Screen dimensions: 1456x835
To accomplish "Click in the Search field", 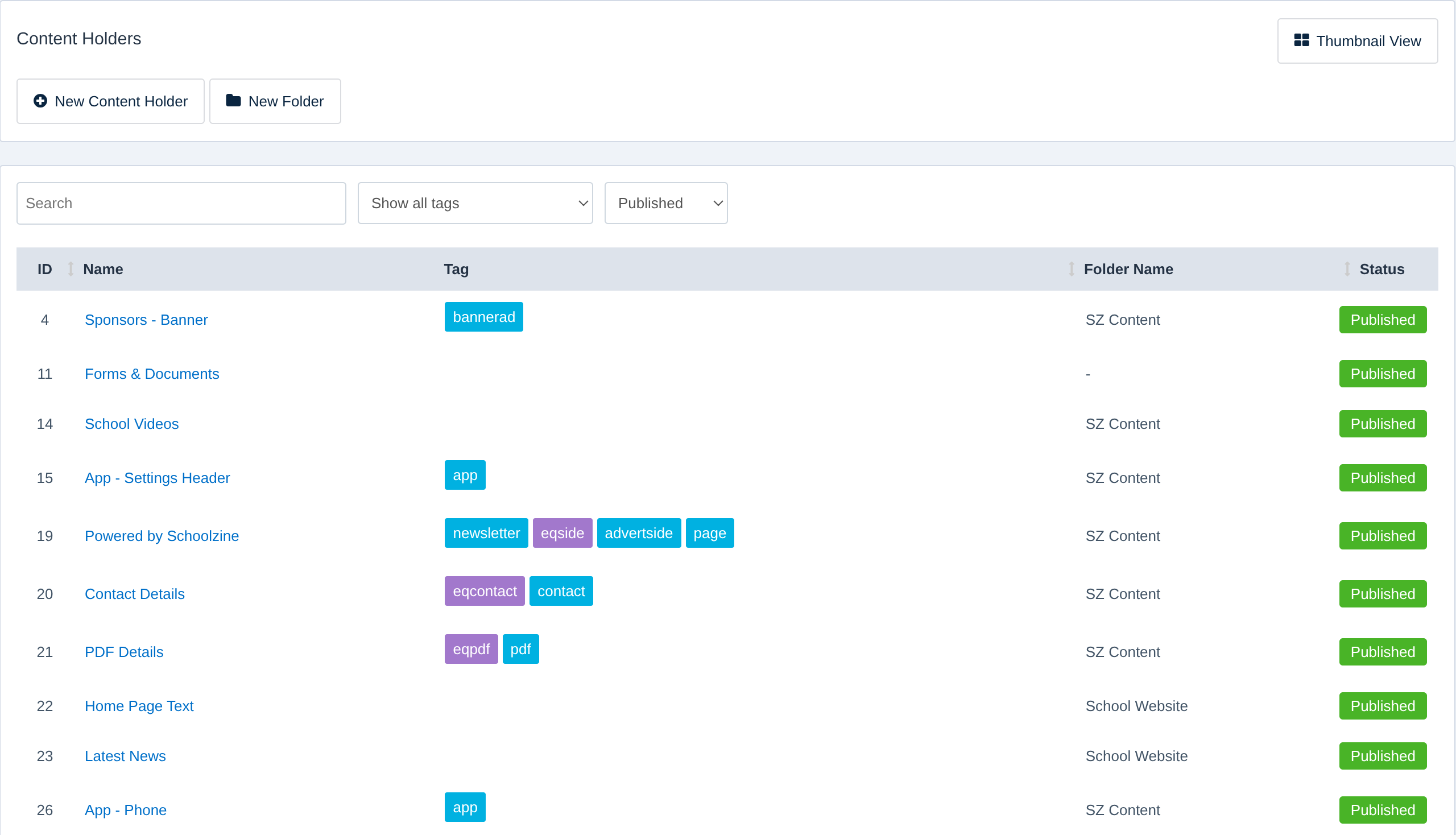I will click(x=181, y=203).
